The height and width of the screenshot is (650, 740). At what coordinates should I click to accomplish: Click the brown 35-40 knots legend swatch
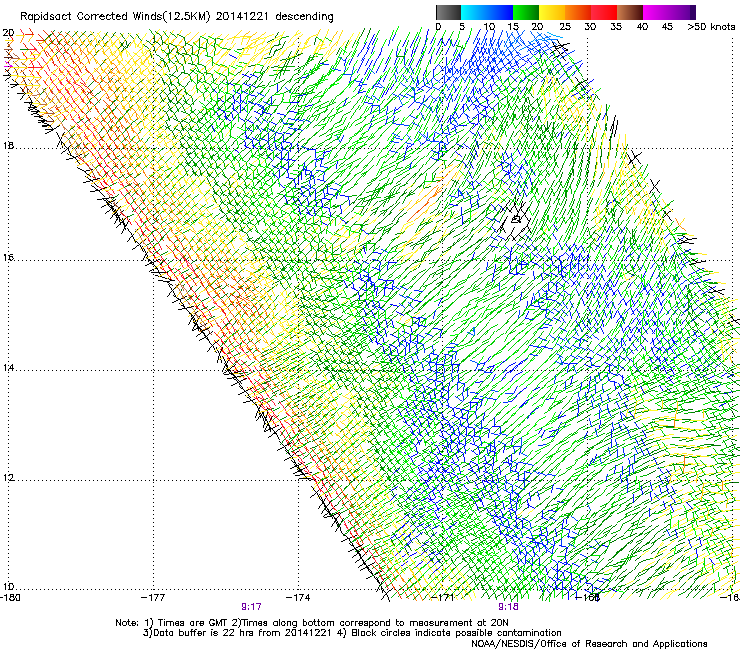tap(630, 12)
